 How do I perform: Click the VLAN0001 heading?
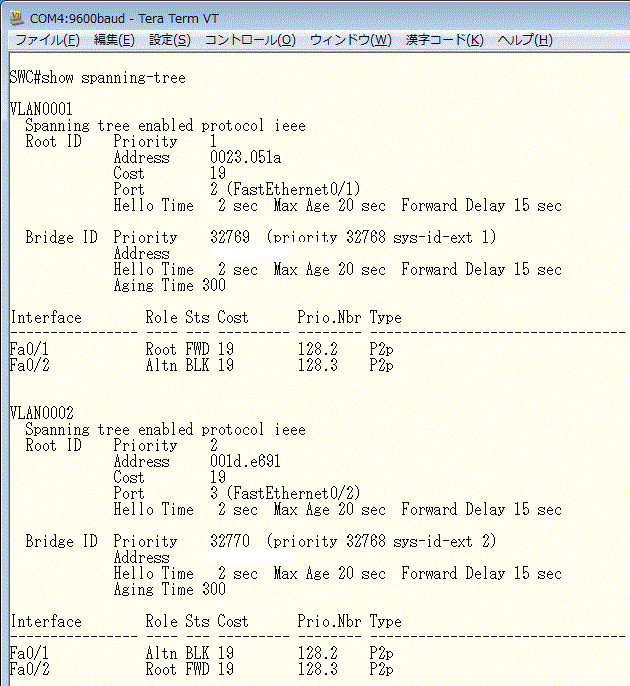[x=41, y=109]
